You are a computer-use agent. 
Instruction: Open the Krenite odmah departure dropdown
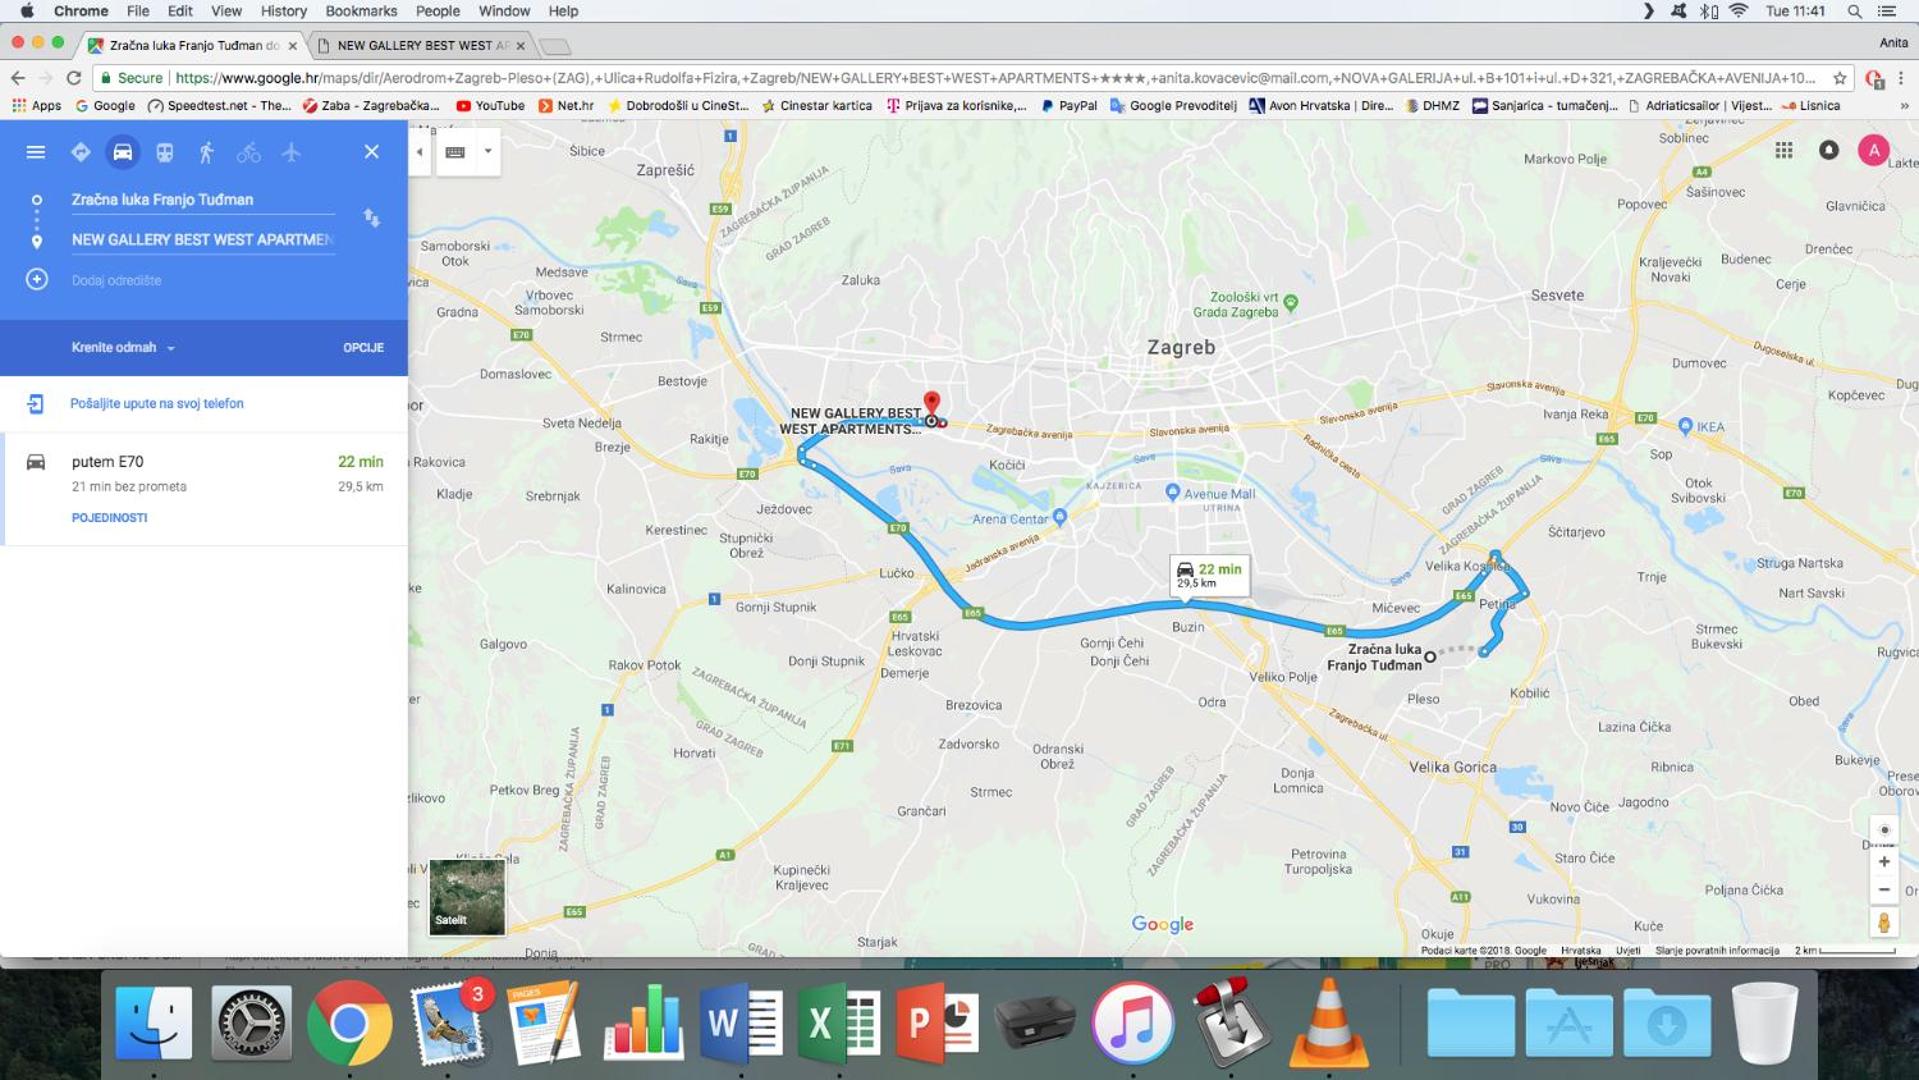coord(123,348)
